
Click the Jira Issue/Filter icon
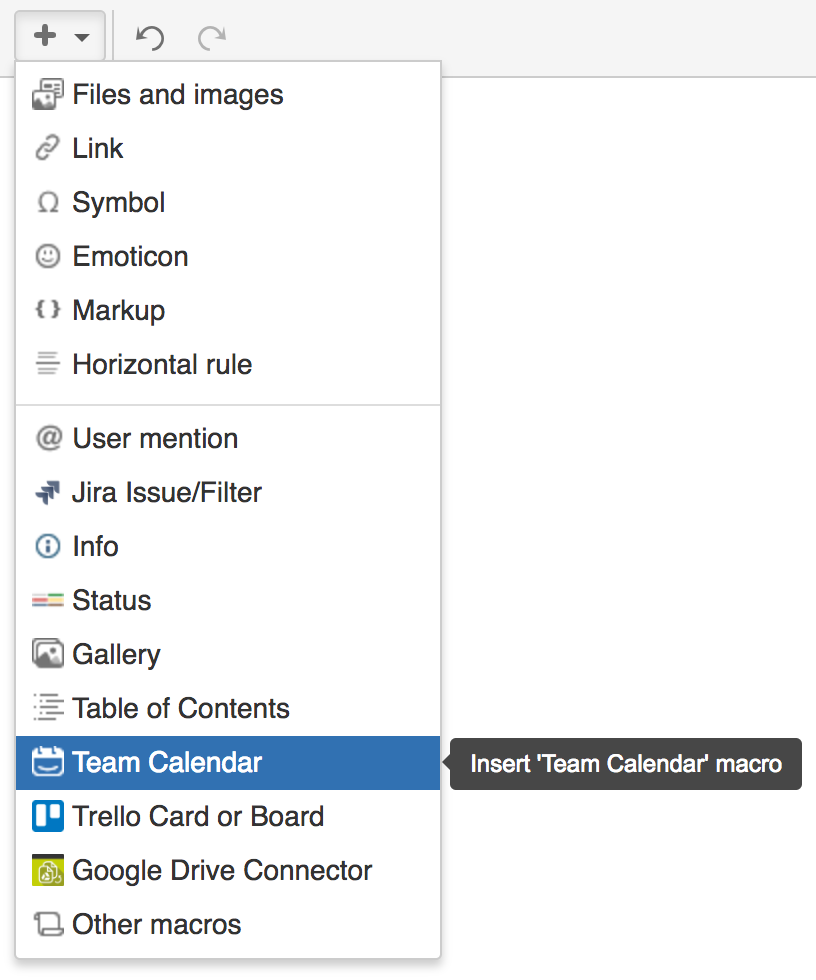[x=48, y=493]
